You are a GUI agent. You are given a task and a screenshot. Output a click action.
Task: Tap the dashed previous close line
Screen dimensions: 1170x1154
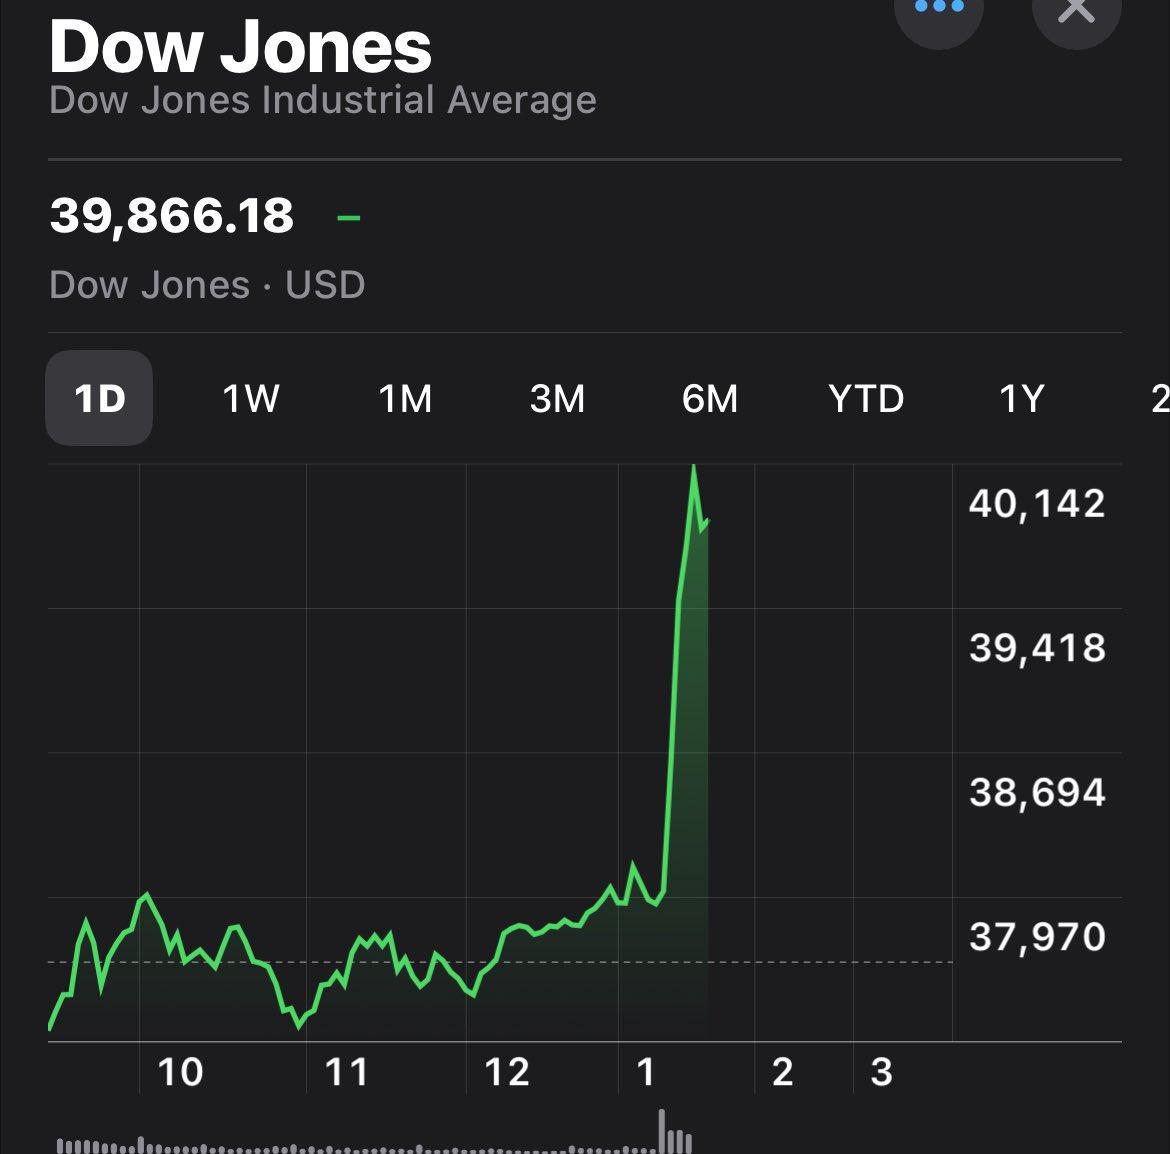point(500,962)
